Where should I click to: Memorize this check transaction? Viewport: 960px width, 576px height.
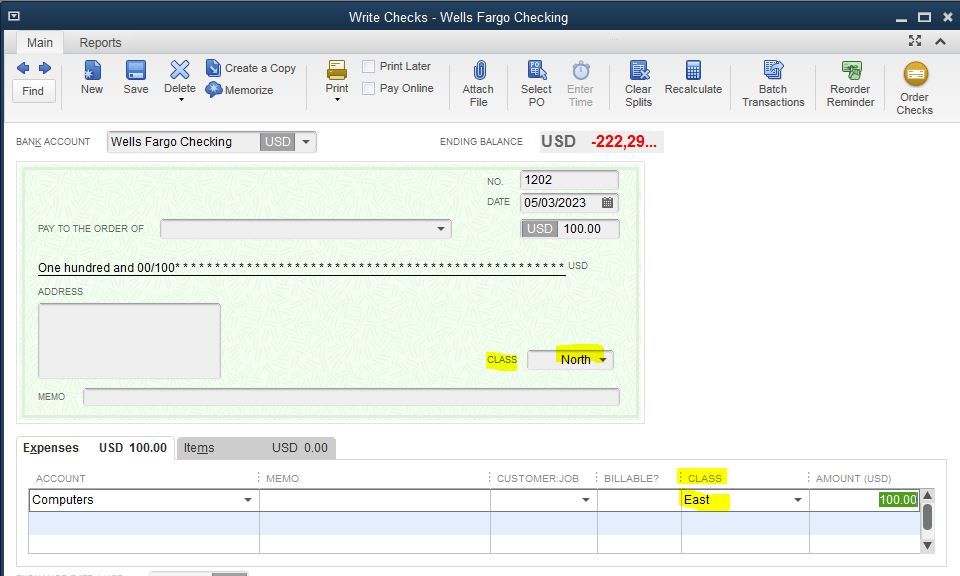pos(239,90)
